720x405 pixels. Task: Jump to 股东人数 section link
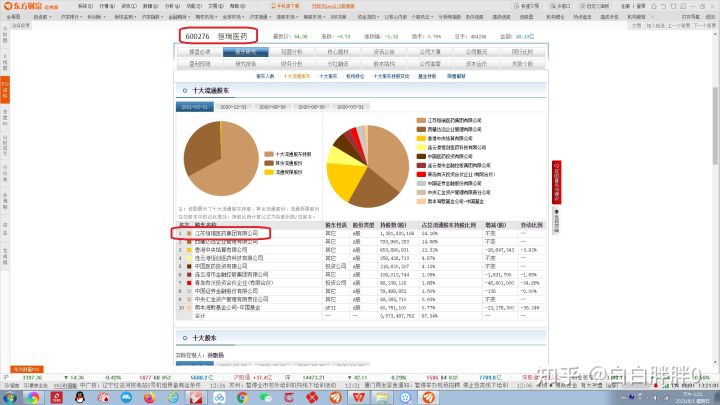pos(265,76)
